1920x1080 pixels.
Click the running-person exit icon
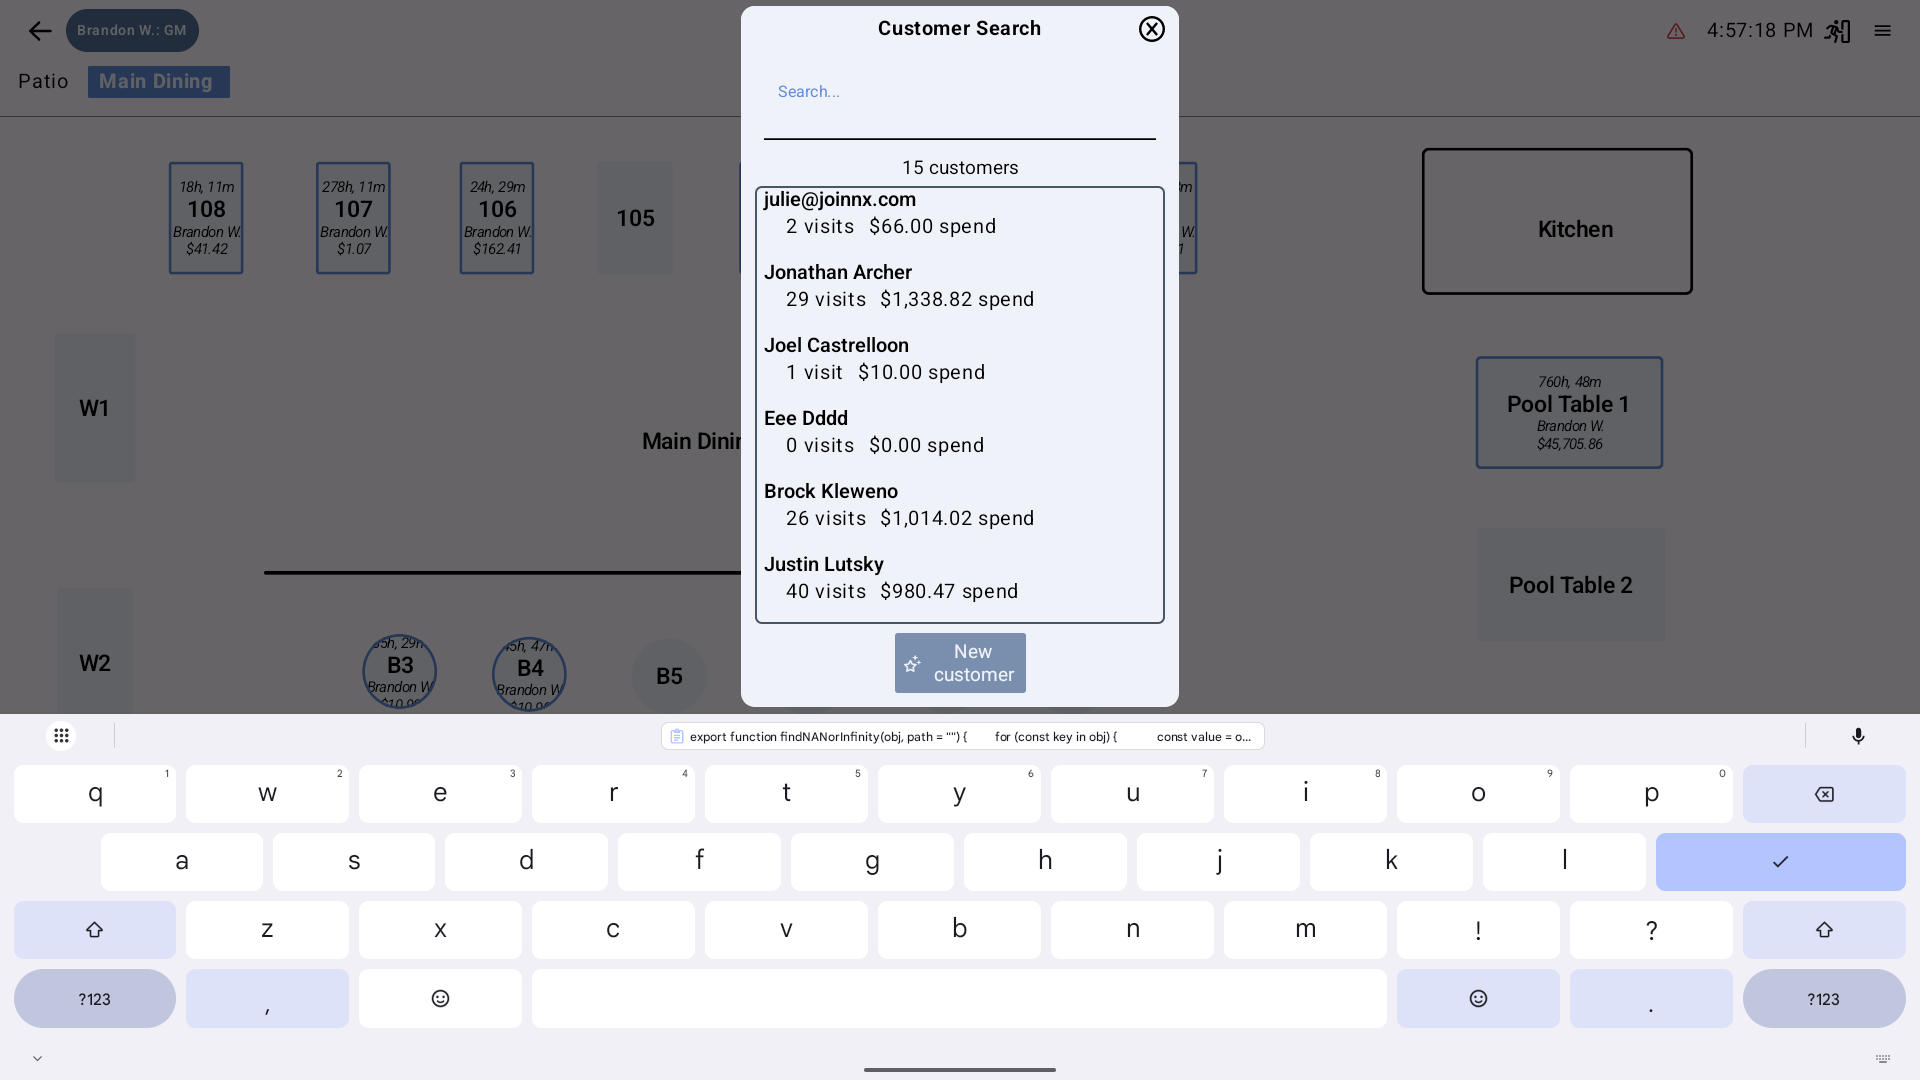coord(1837,31)
